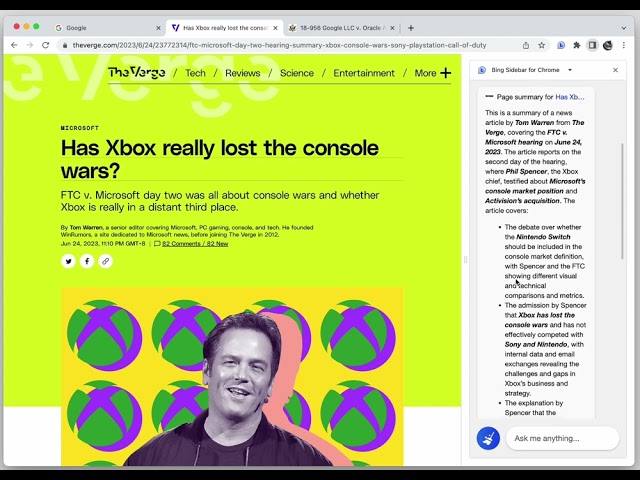Open the Reviews section

242,73
